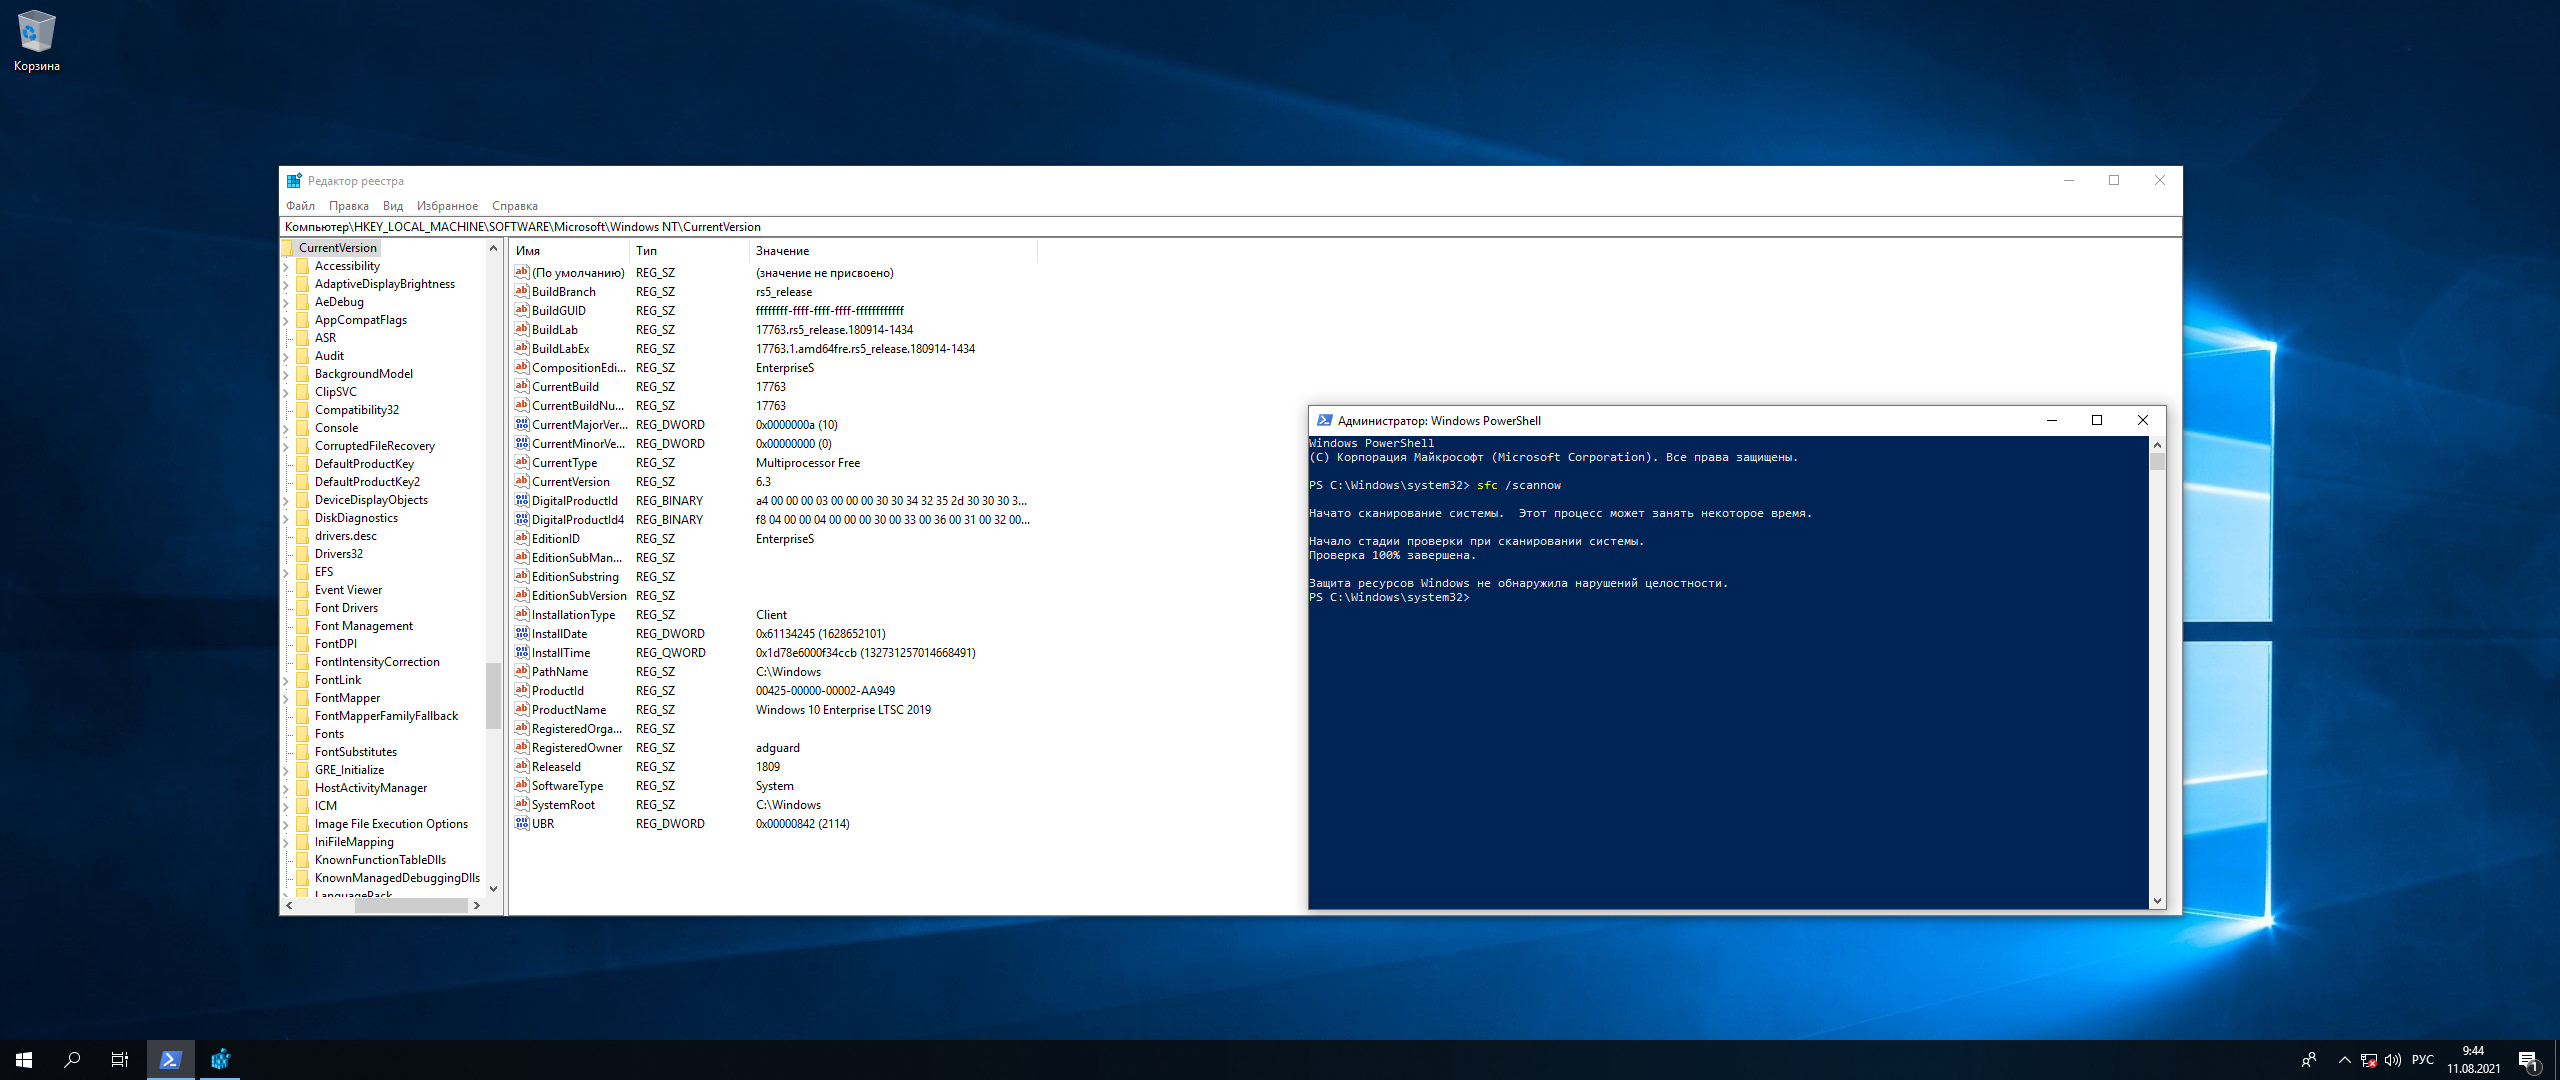Viewport: 2560px width, 1080px height.
Task: Click the Registry Editor title bar icon
Action: pyautogui.click(x=294, y=181)
